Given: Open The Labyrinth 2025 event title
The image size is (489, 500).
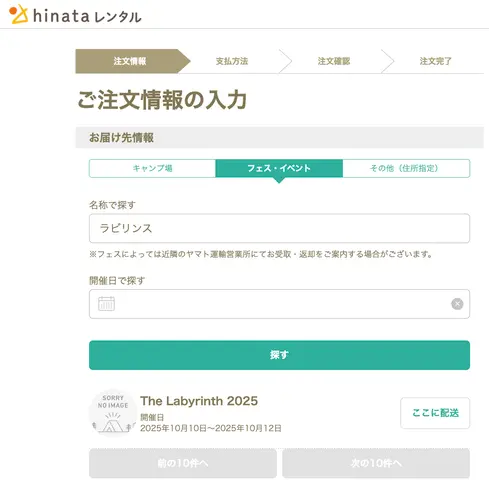Looking at the screenshot, I should [x=199, y=401].
